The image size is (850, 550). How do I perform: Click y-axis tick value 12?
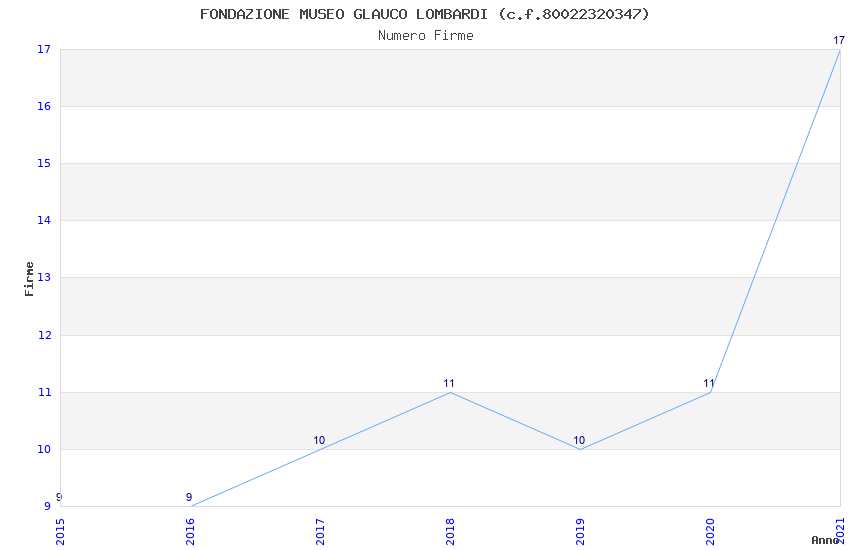pyautogui.click(x=44, y=335)
